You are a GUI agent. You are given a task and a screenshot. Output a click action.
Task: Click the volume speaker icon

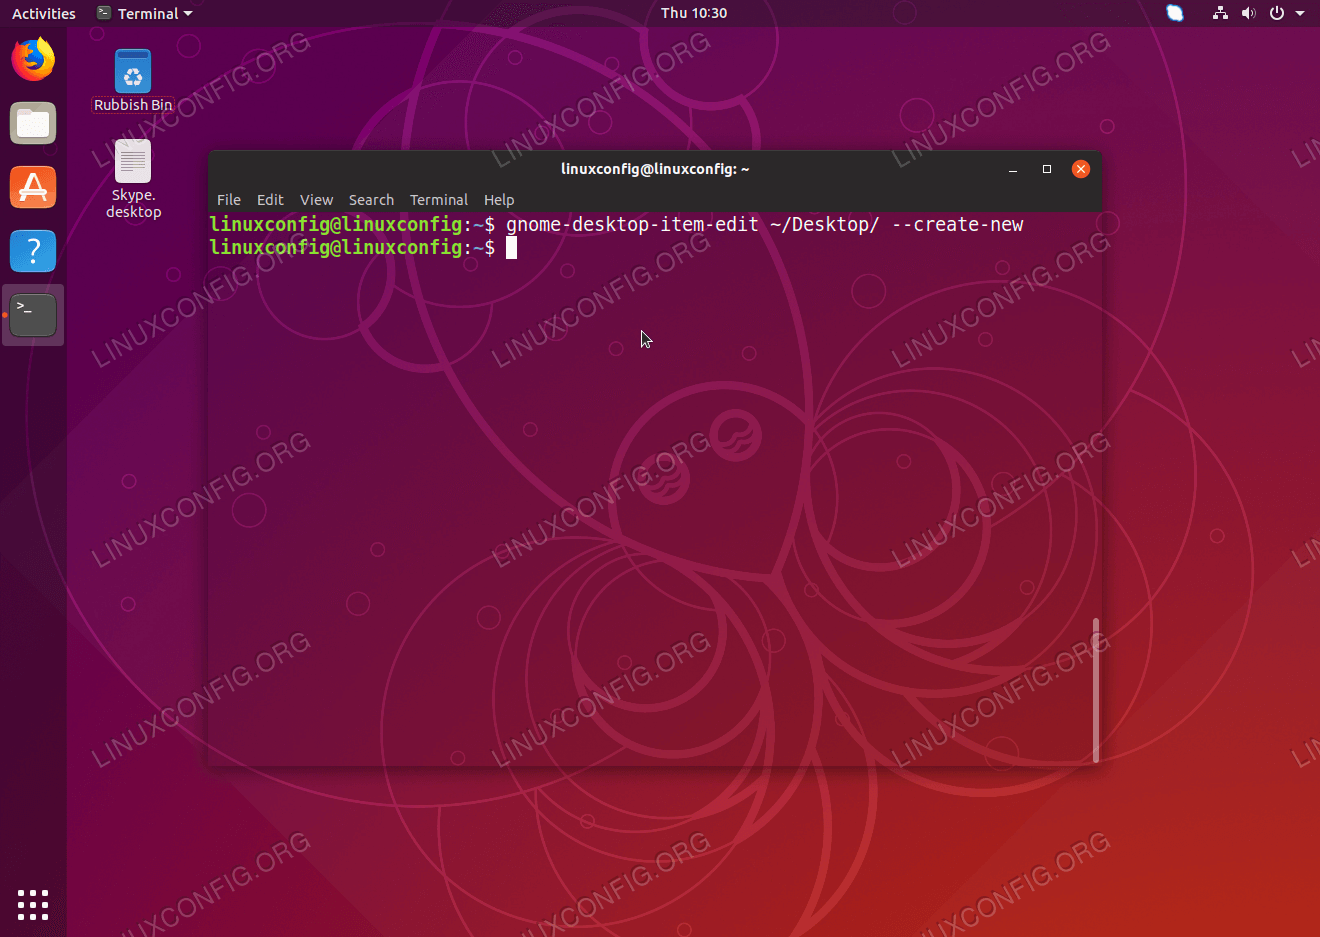click(x=1248, y=13)
